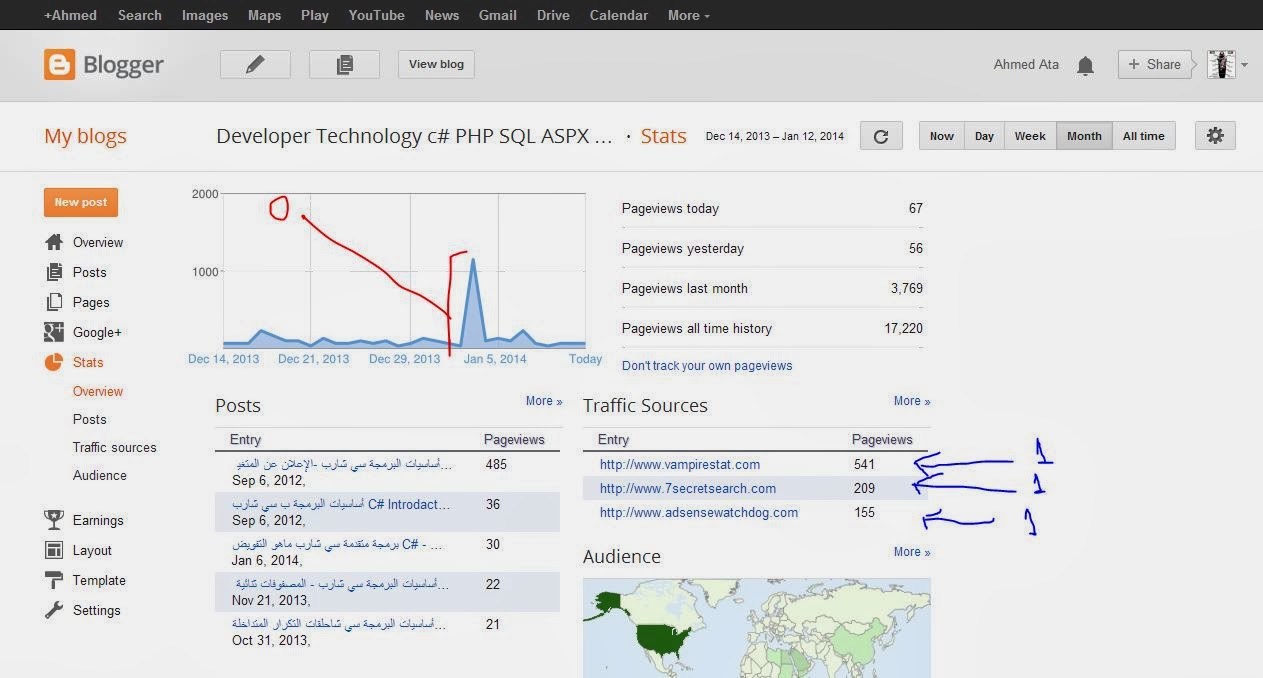
Task: Open YouTube in Google bar
Action: (x=377, y=15)
